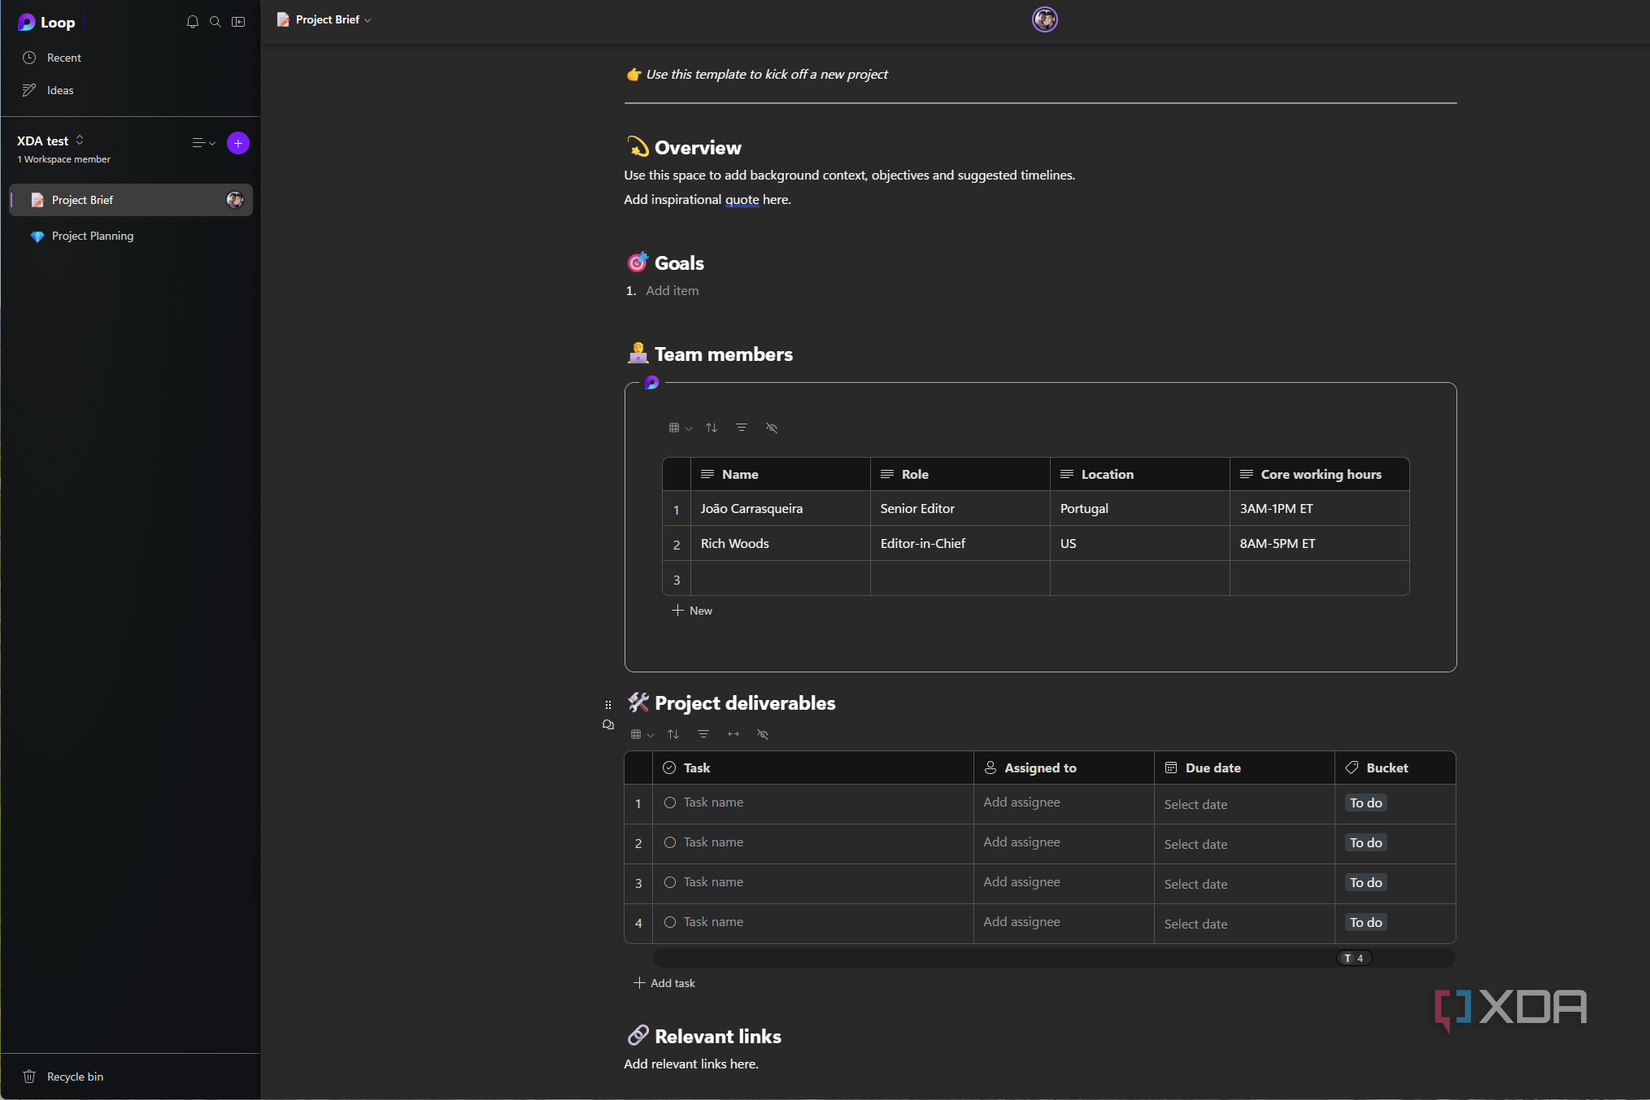Click Add task below deliverables table
This screenshot has width=1650, height=1100.
tap(665, 984)
